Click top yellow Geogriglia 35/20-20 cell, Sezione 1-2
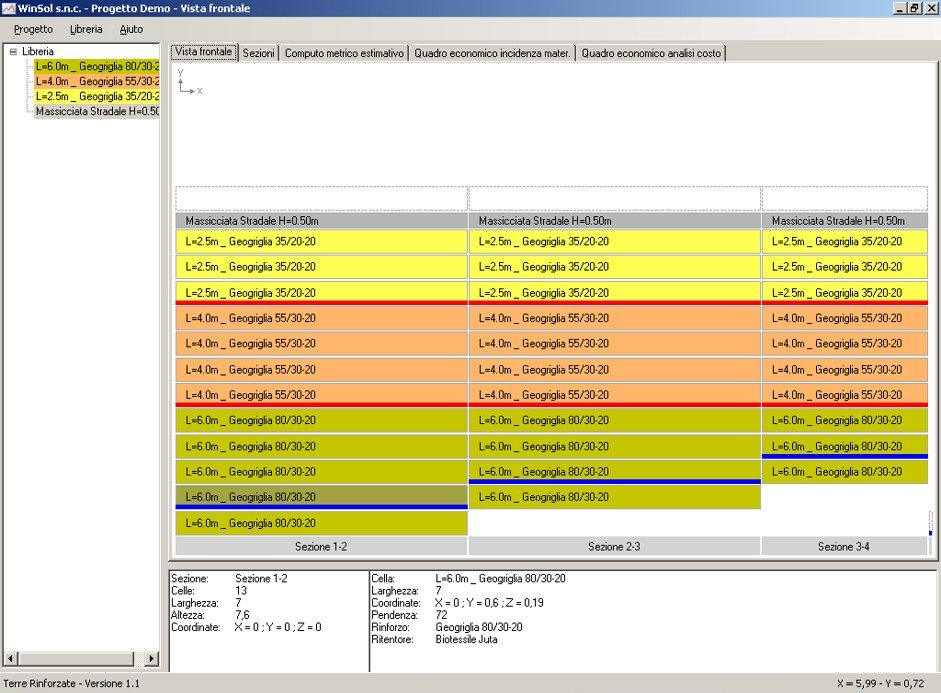 [321, 242]
